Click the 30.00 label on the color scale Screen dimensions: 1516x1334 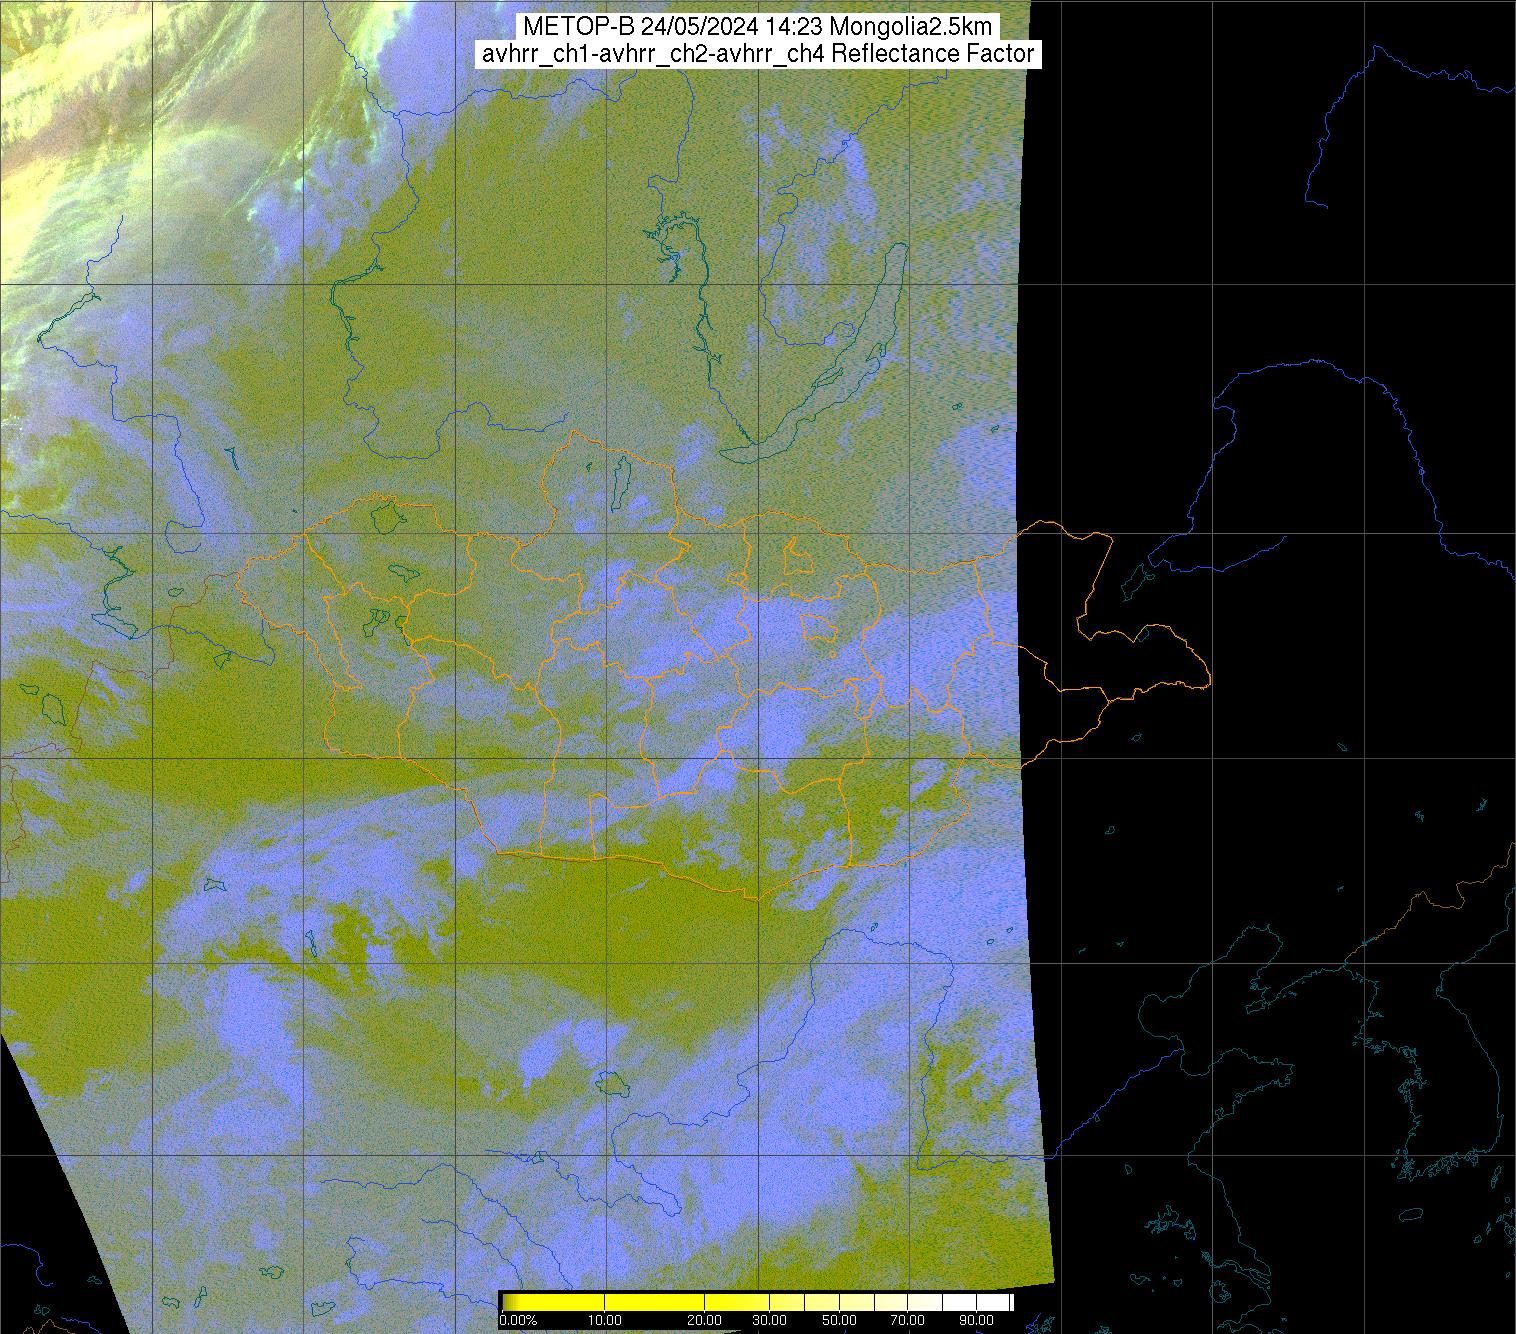click(x=770, y=1320)
